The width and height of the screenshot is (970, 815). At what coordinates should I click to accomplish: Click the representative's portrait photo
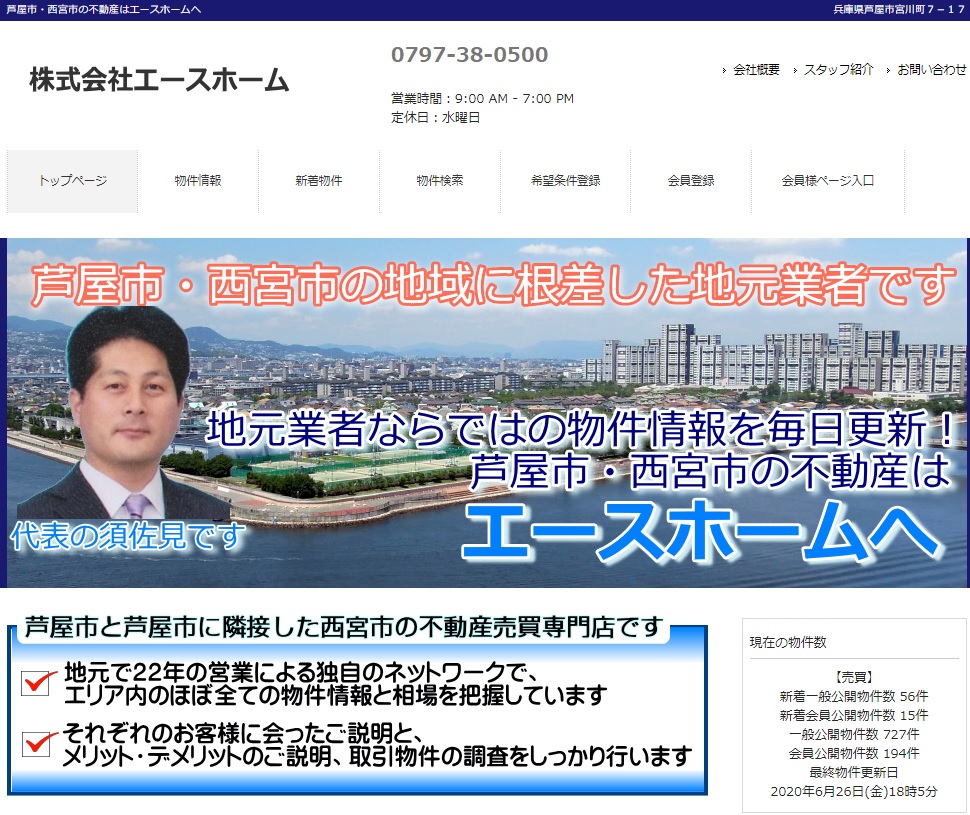124,415
